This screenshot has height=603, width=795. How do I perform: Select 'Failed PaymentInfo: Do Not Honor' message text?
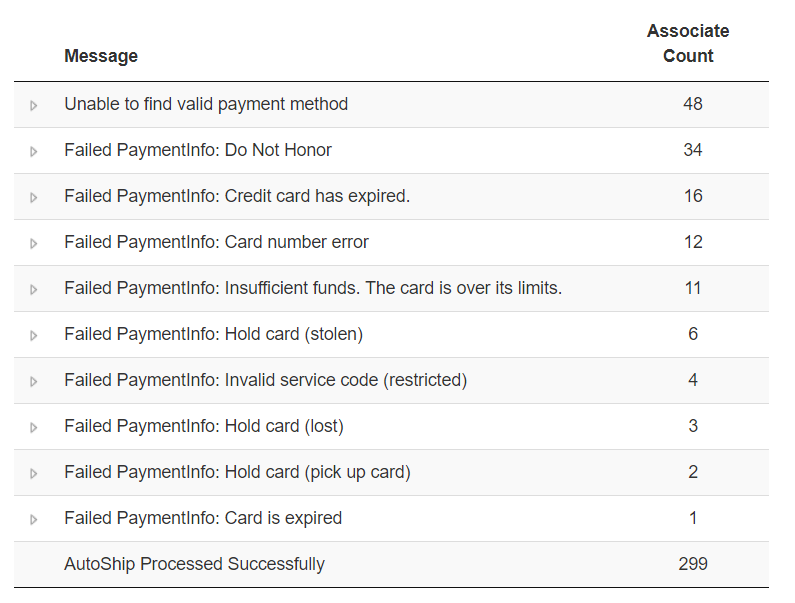[198, 150]
